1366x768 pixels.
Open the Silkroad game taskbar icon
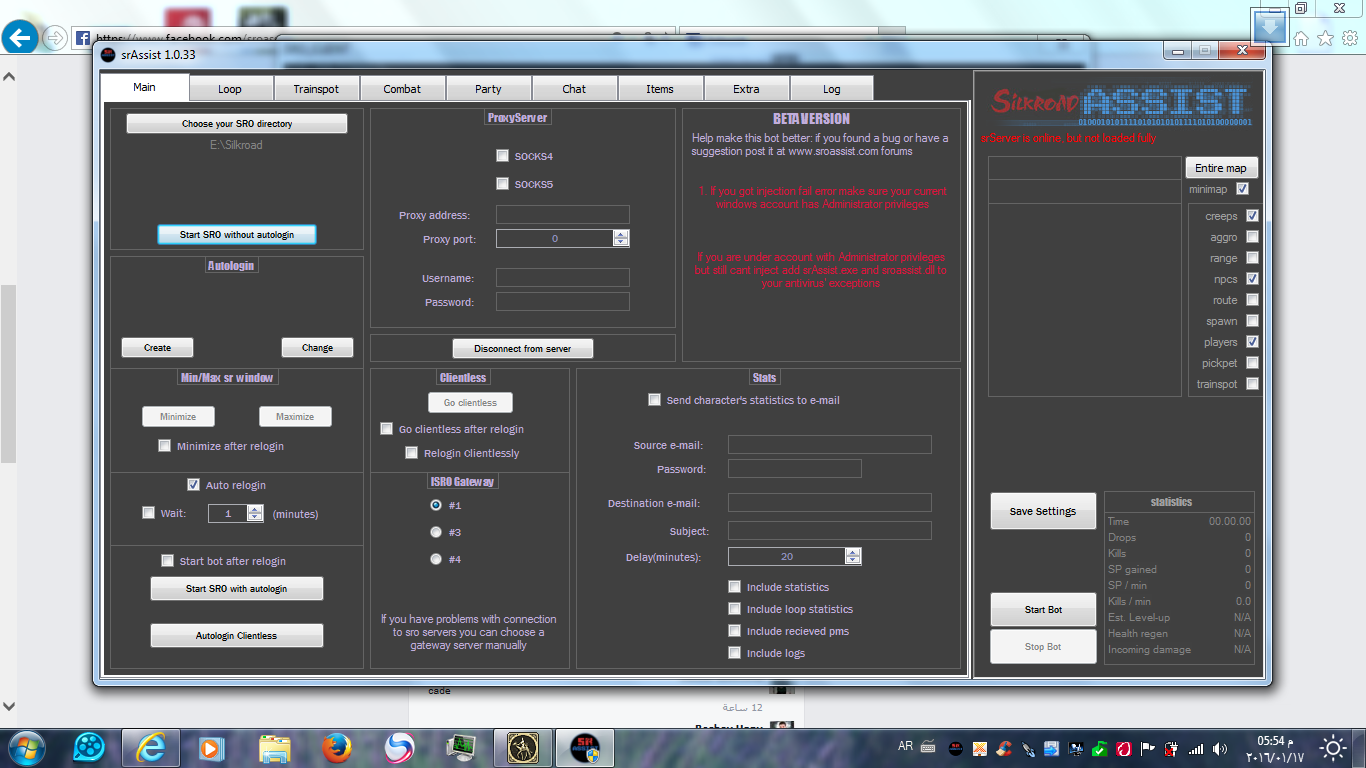pyautogui.click(x=524, y=747)
